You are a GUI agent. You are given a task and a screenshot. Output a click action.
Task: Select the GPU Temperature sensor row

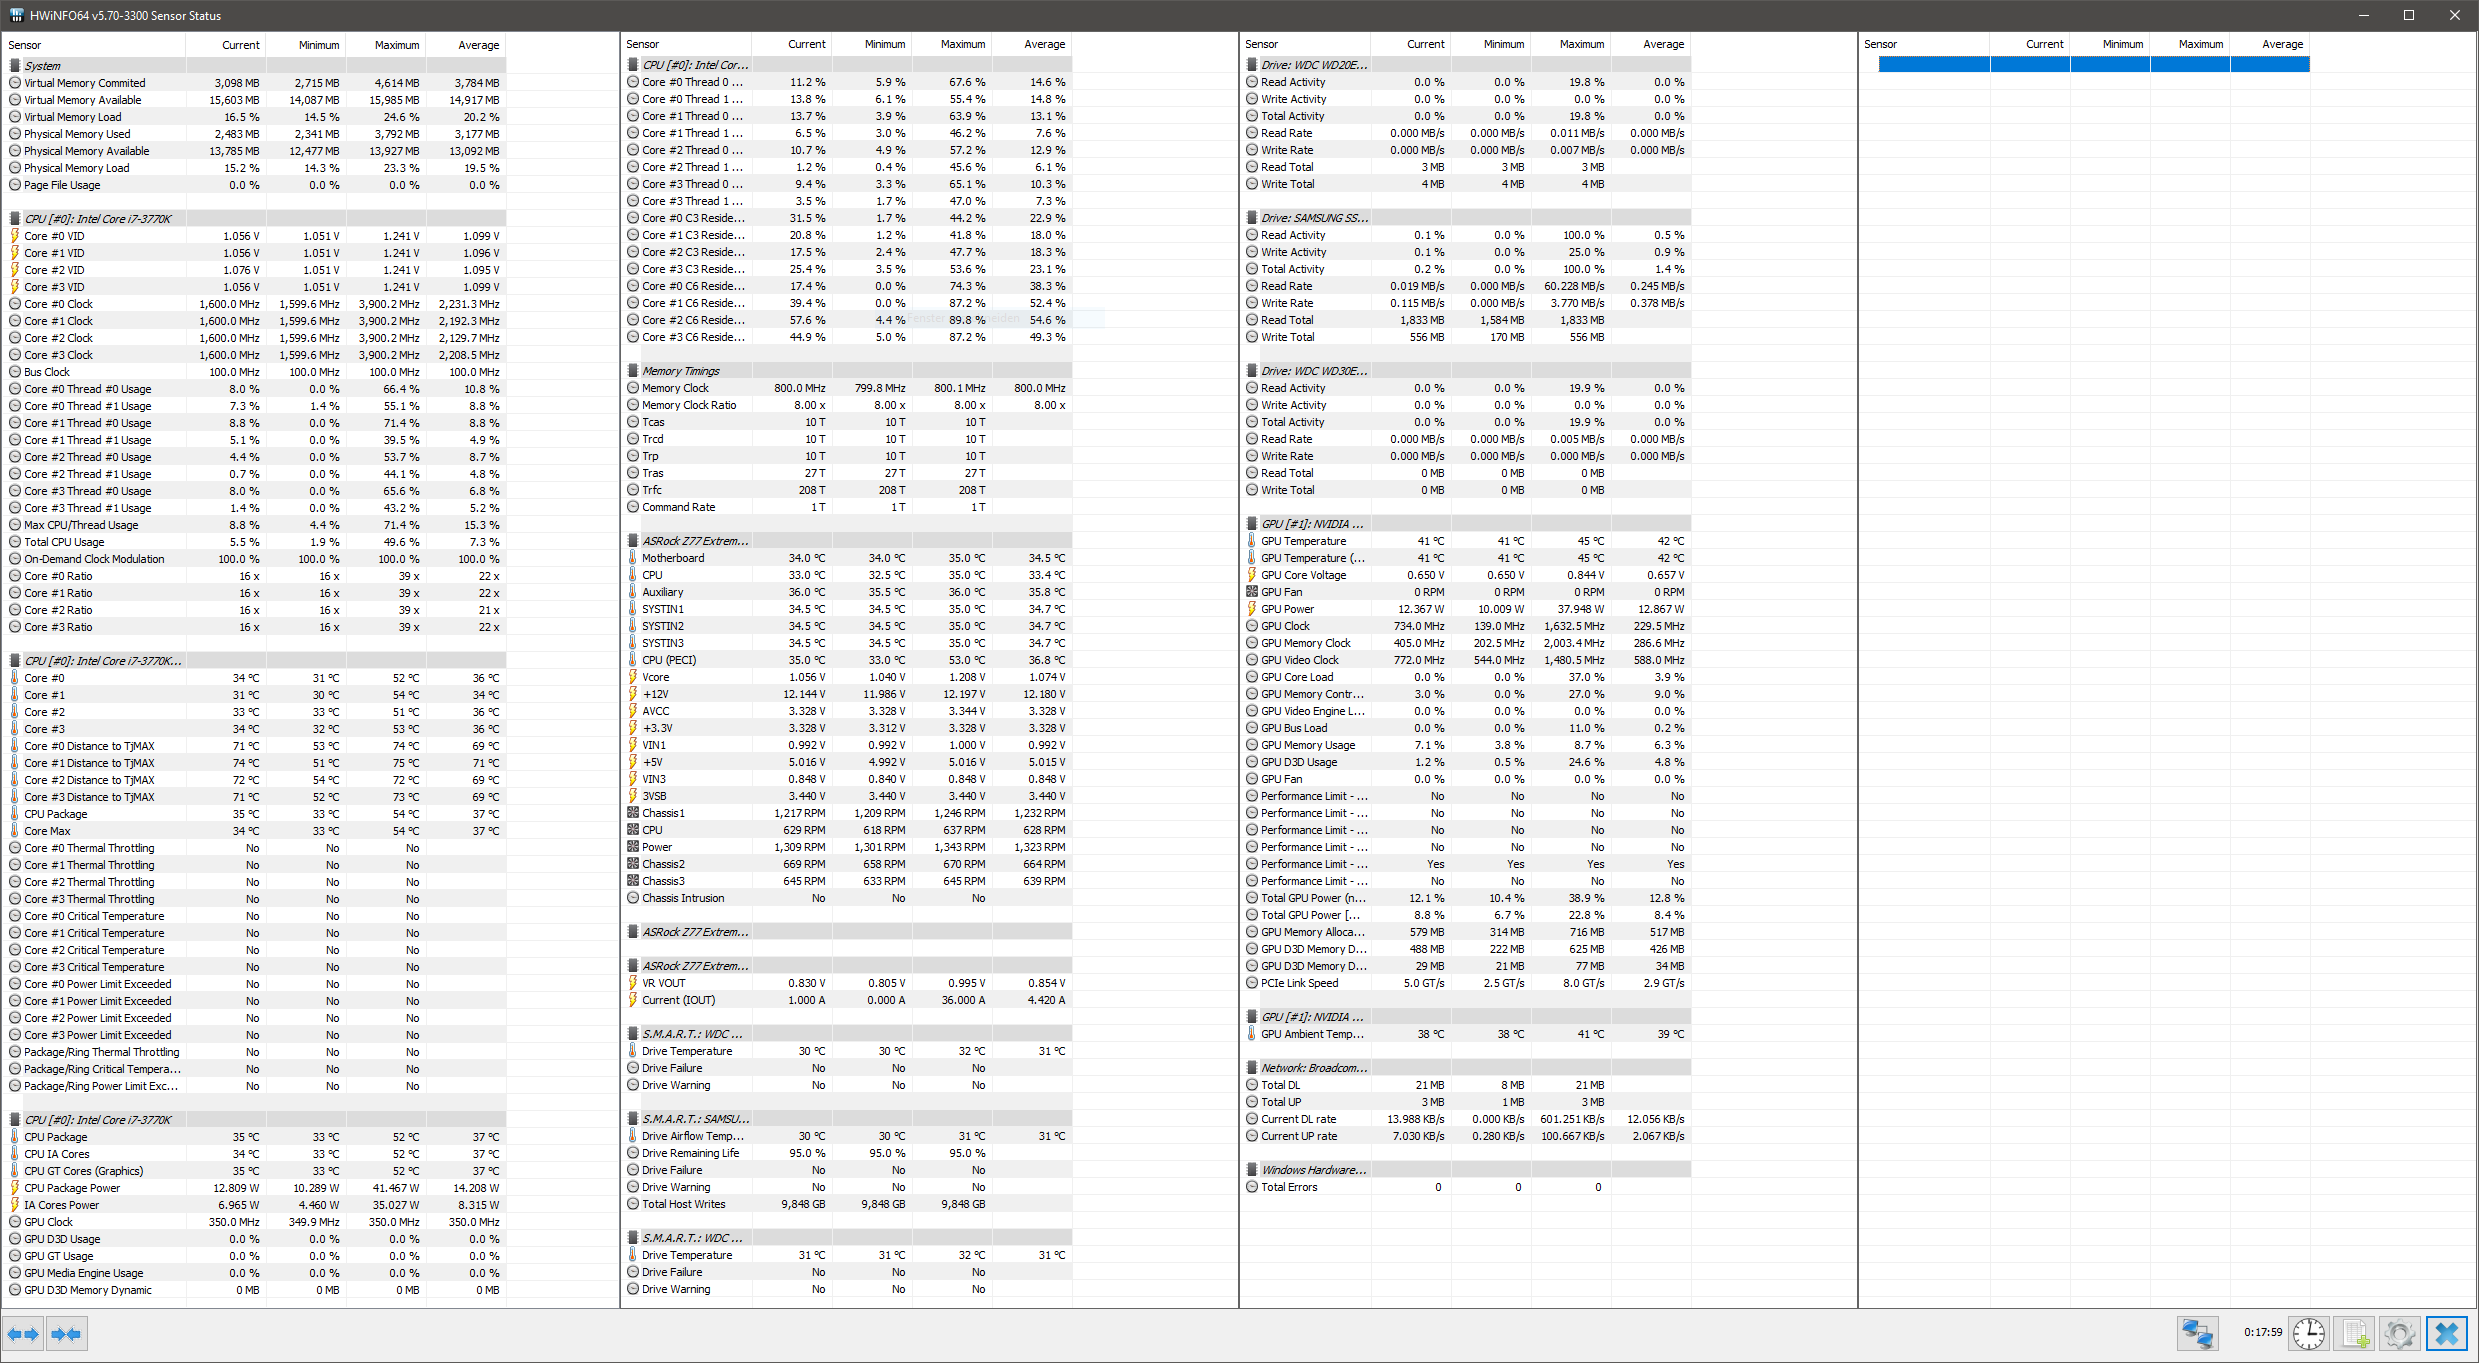[1303, 541]
